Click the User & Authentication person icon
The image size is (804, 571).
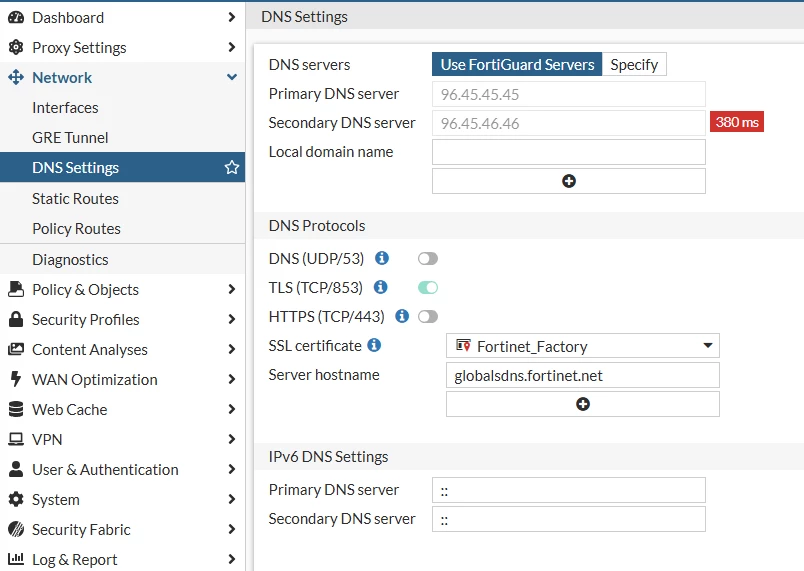(x=16, y=469)
